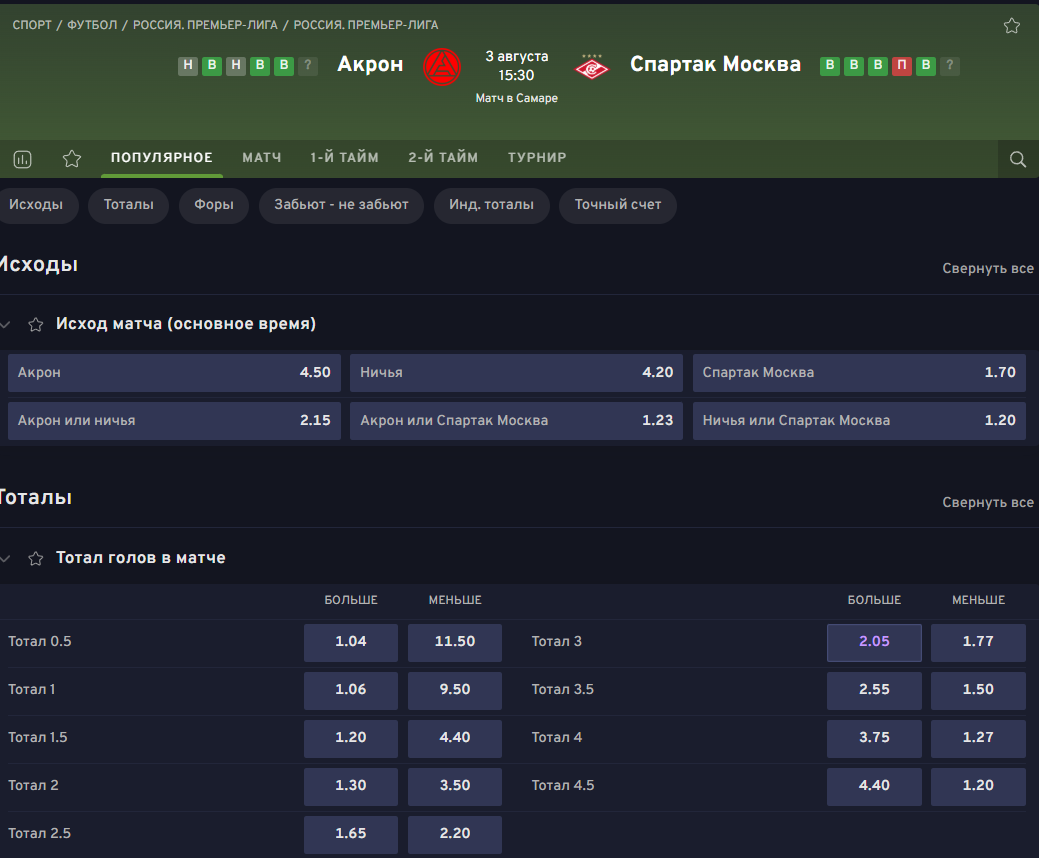This screenshot has height=858, width=1039.
Task: Collapse the 'Исход матча (основное время)' market
Action: coord(5,324)
